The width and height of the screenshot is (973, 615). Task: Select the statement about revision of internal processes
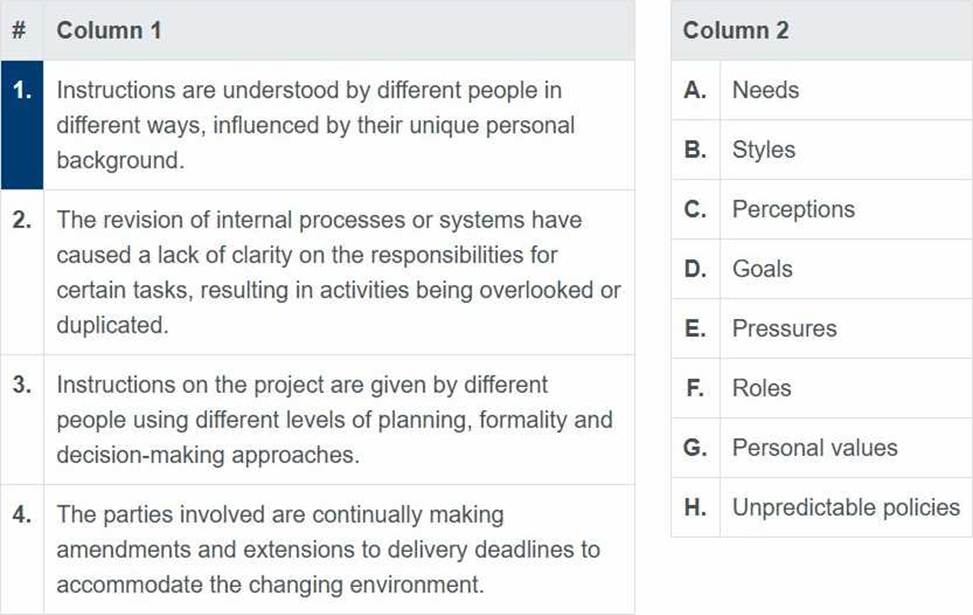point(339,272)
